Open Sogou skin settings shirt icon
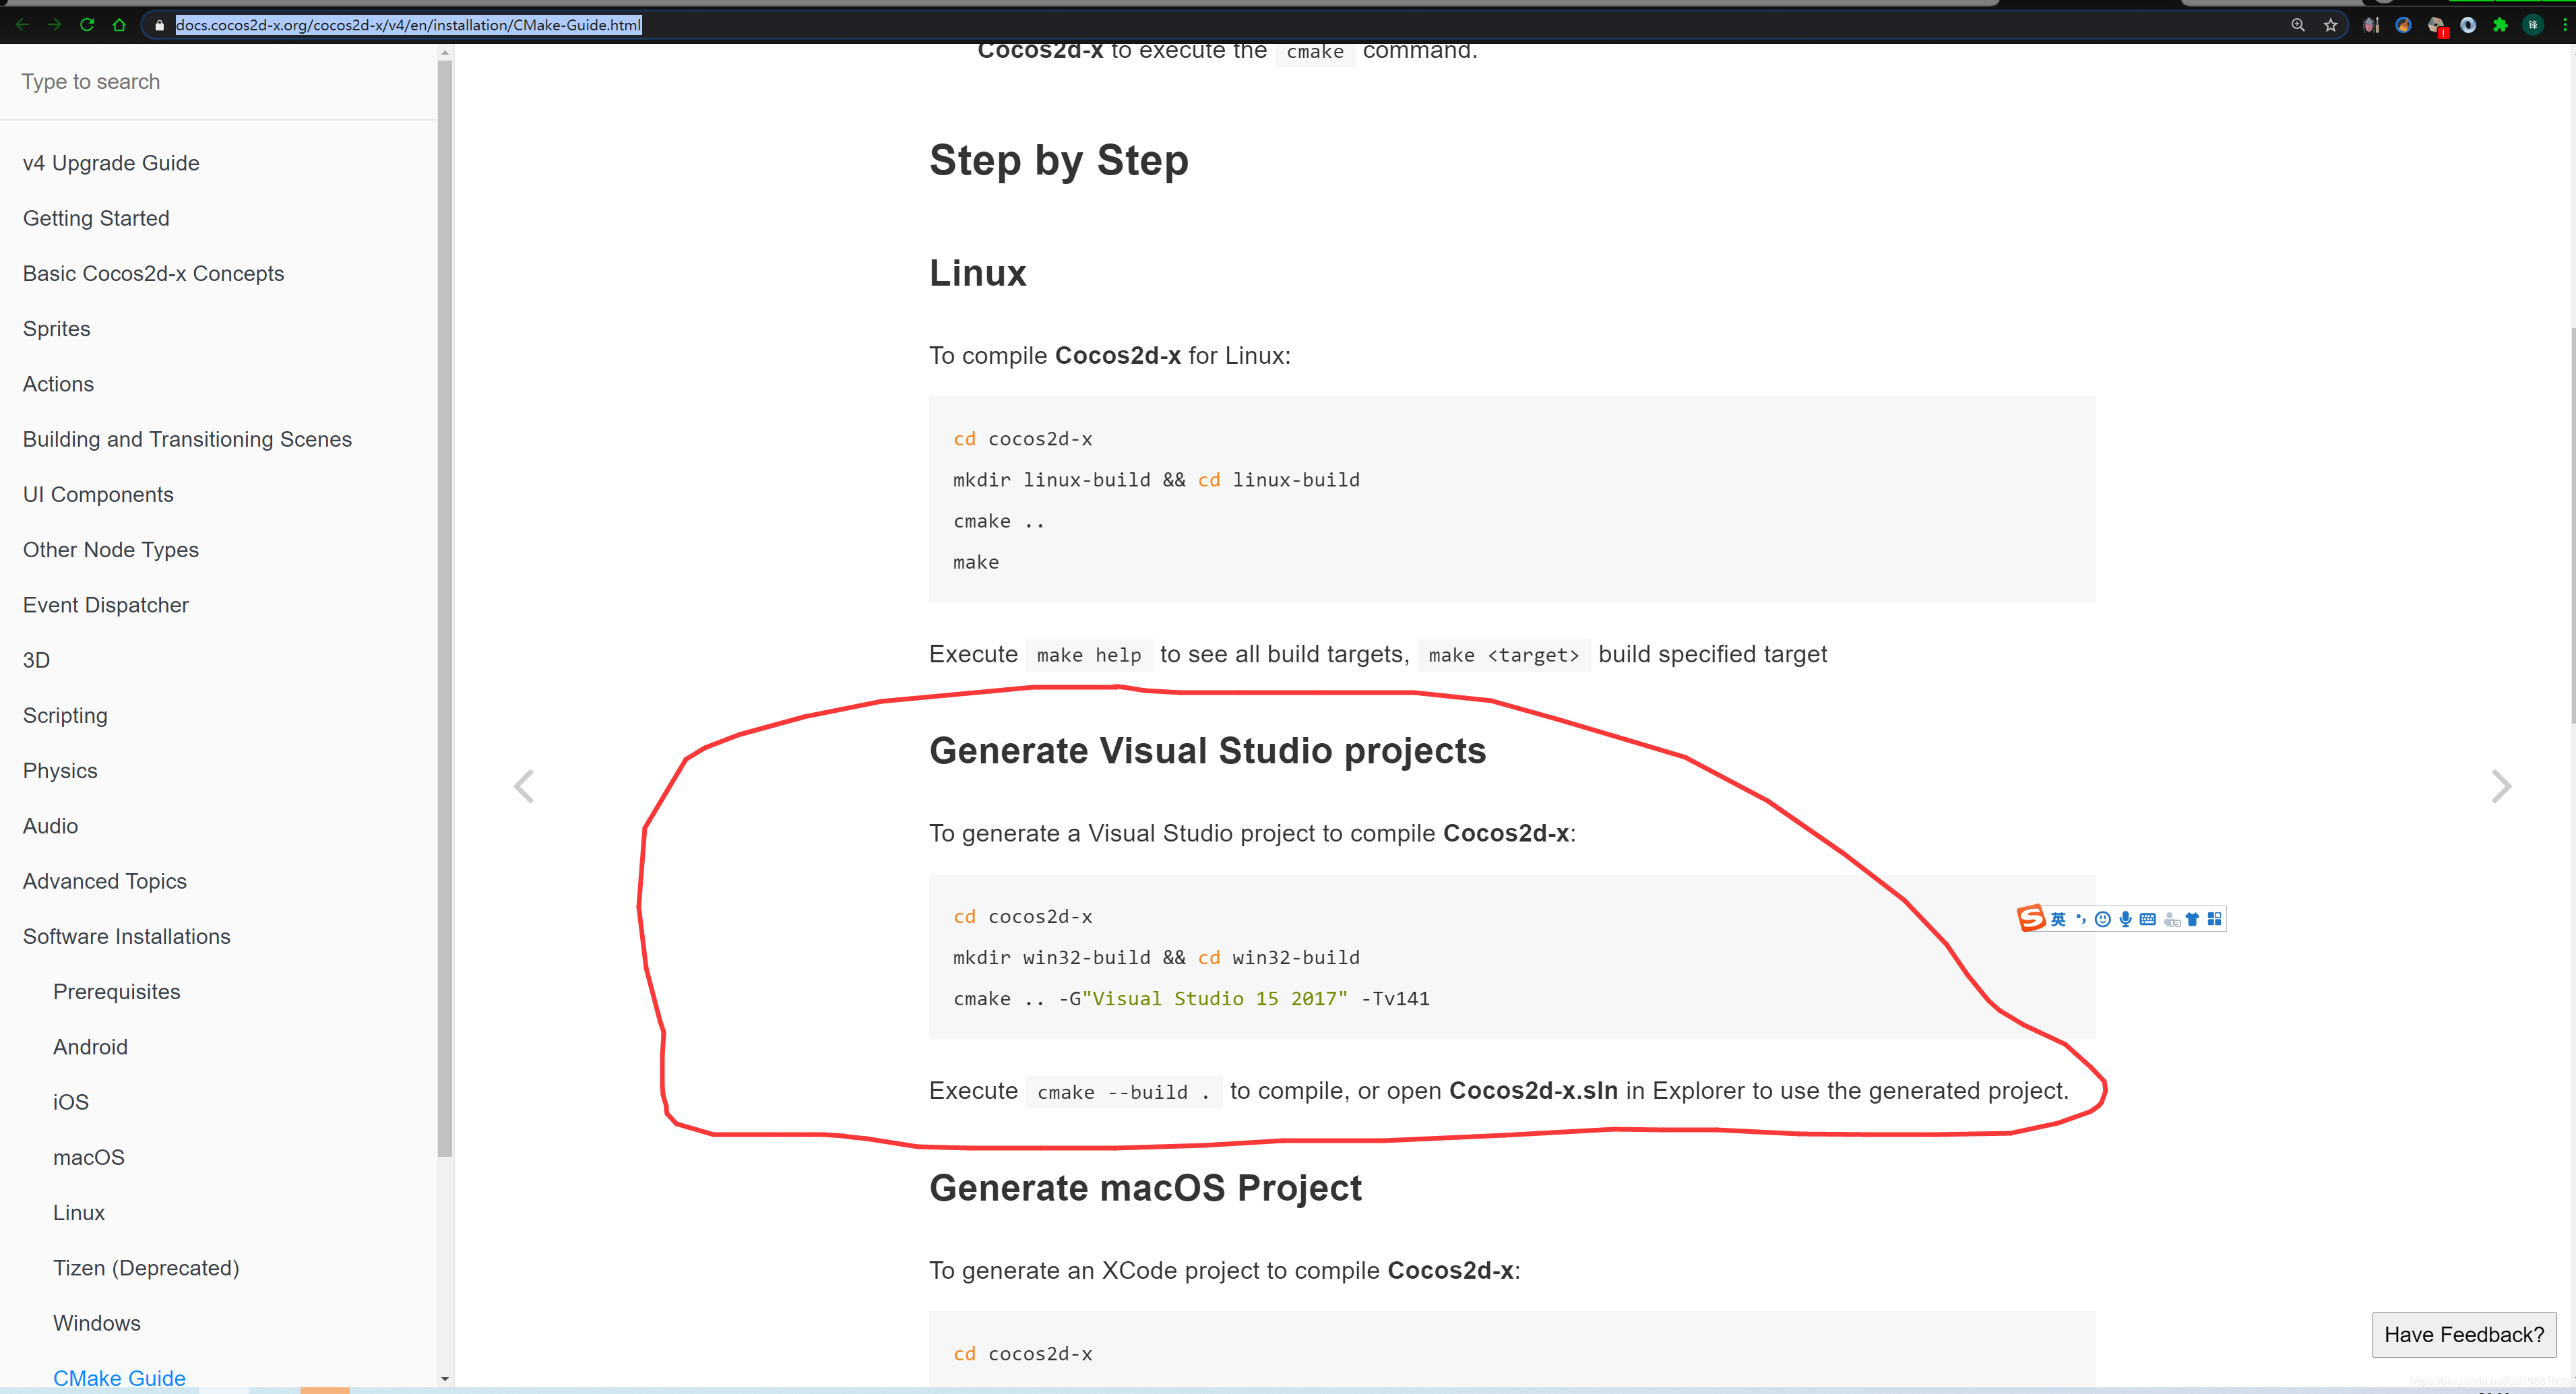Screen dimensions: 2576x1394 2192,919
